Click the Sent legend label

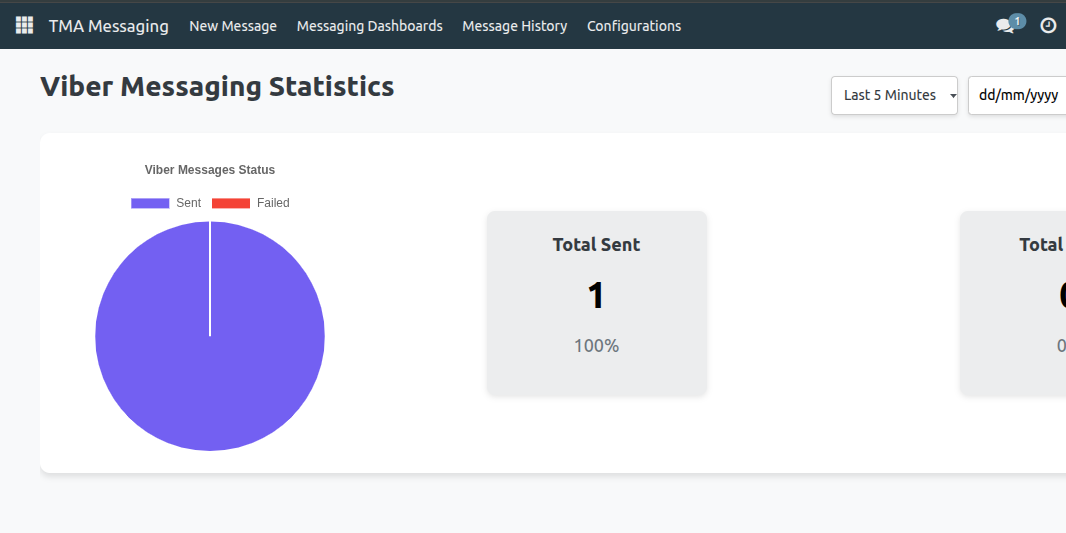(x=188, y=203)
